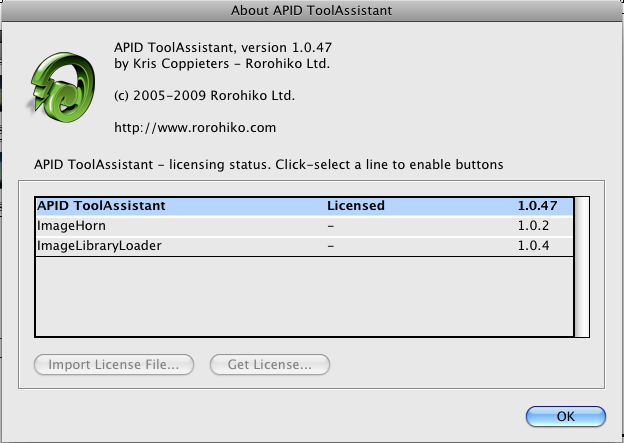Select the ImageHorn row
Viewport: 624px width, 443px height.
click(x=304, y=226)
